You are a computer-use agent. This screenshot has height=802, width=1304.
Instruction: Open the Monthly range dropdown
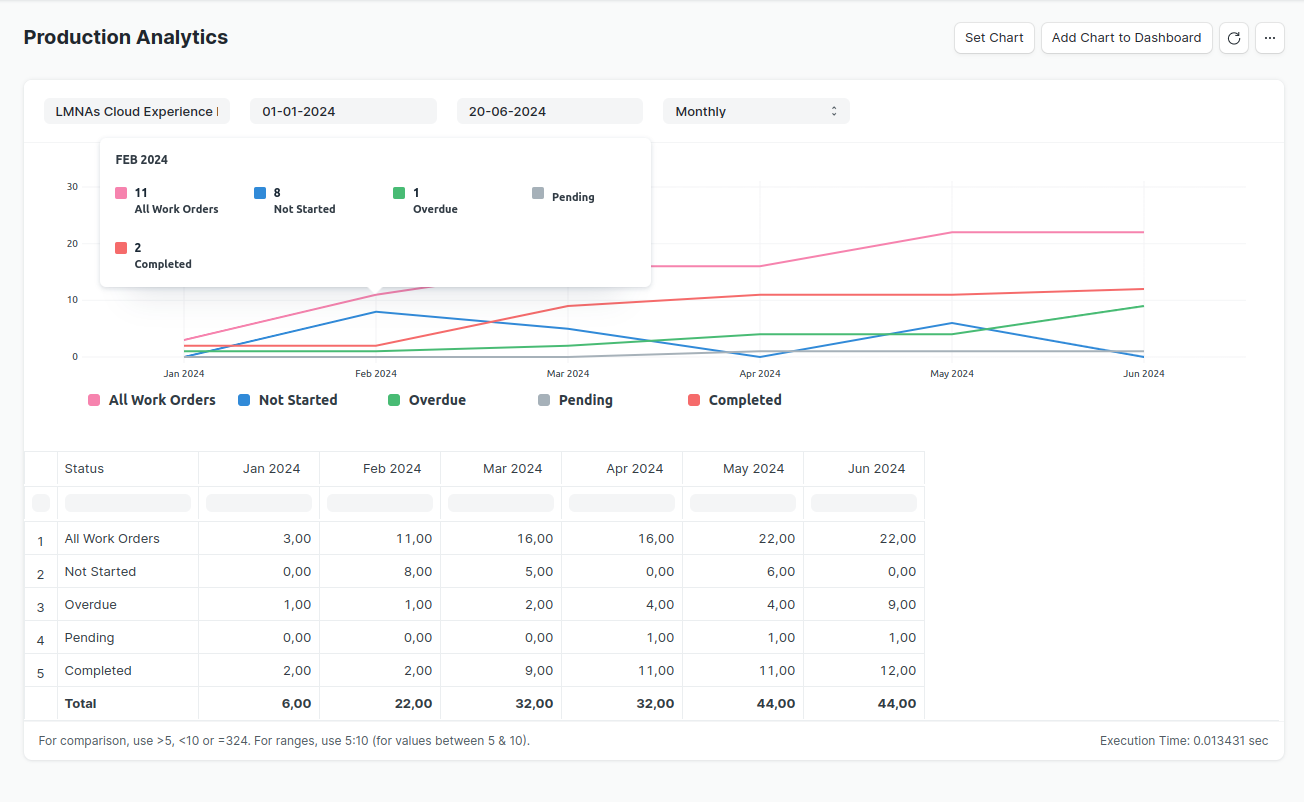point(756,111)
